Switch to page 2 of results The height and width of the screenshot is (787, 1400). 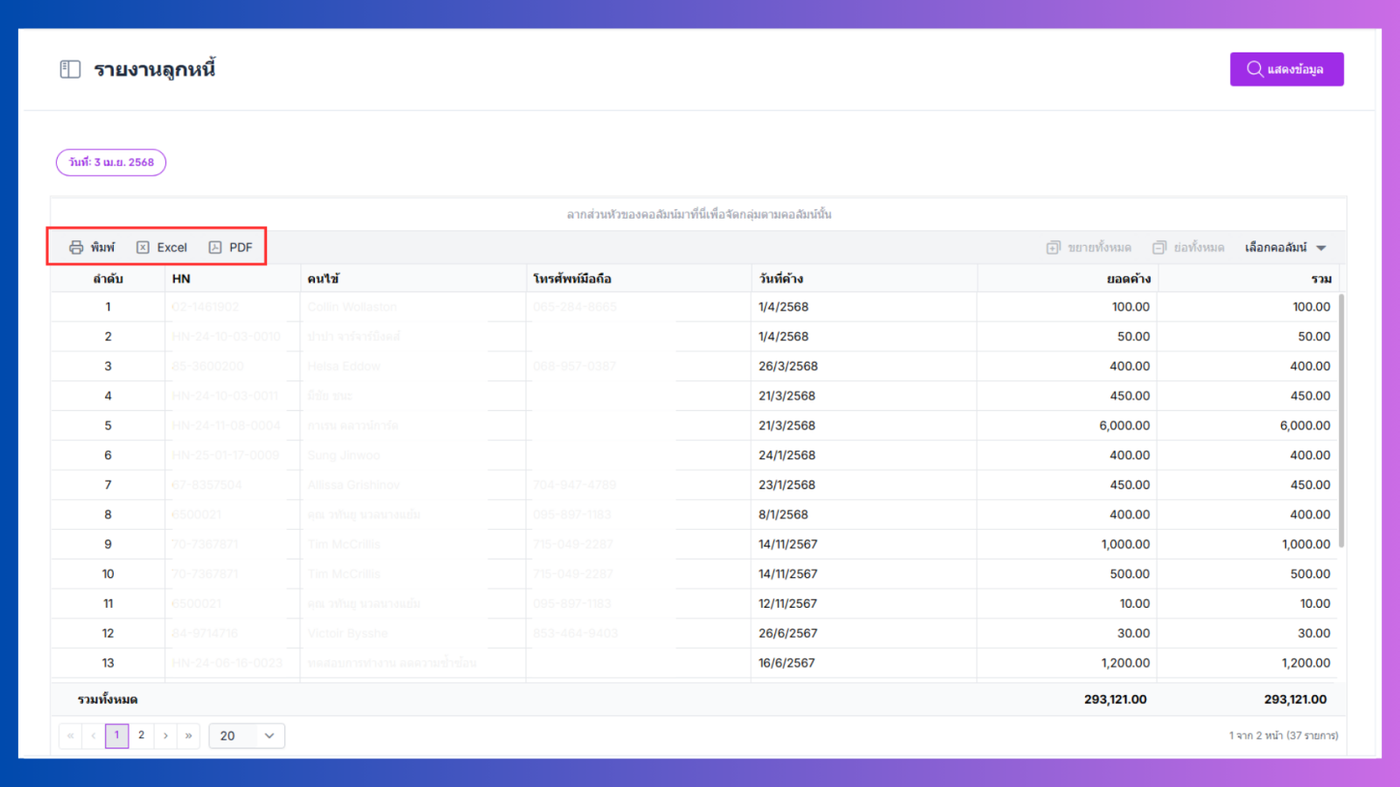point(141,735)
